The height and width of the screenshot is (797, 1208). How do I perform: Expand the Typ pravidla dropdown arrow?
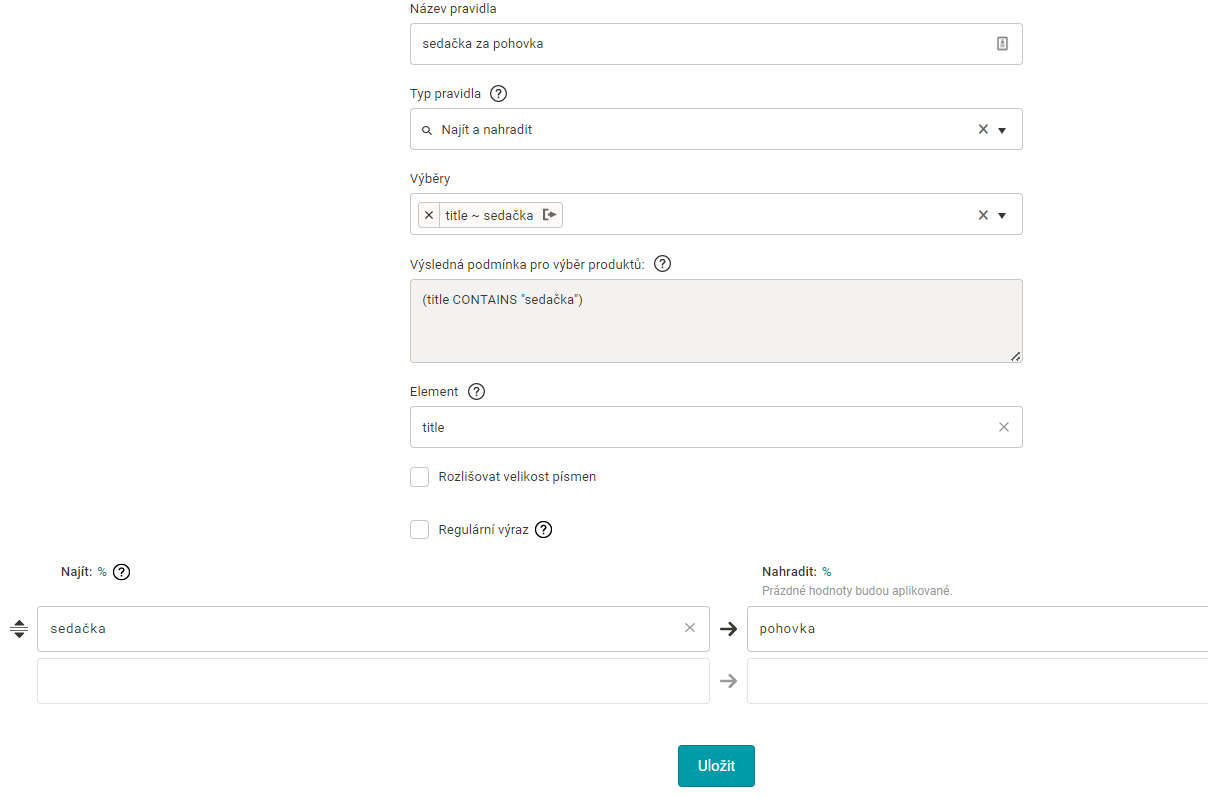1002,130
